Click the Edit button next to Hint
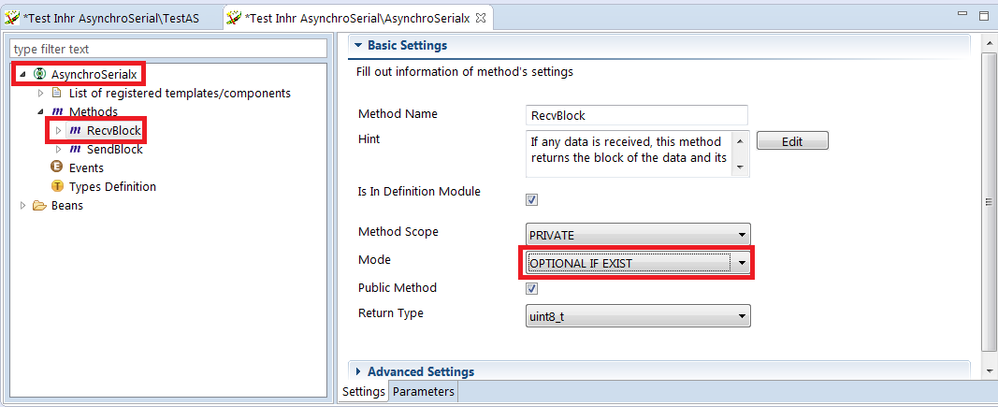The width and height of the screenshot is (998, 407). [x=792, y=142]
